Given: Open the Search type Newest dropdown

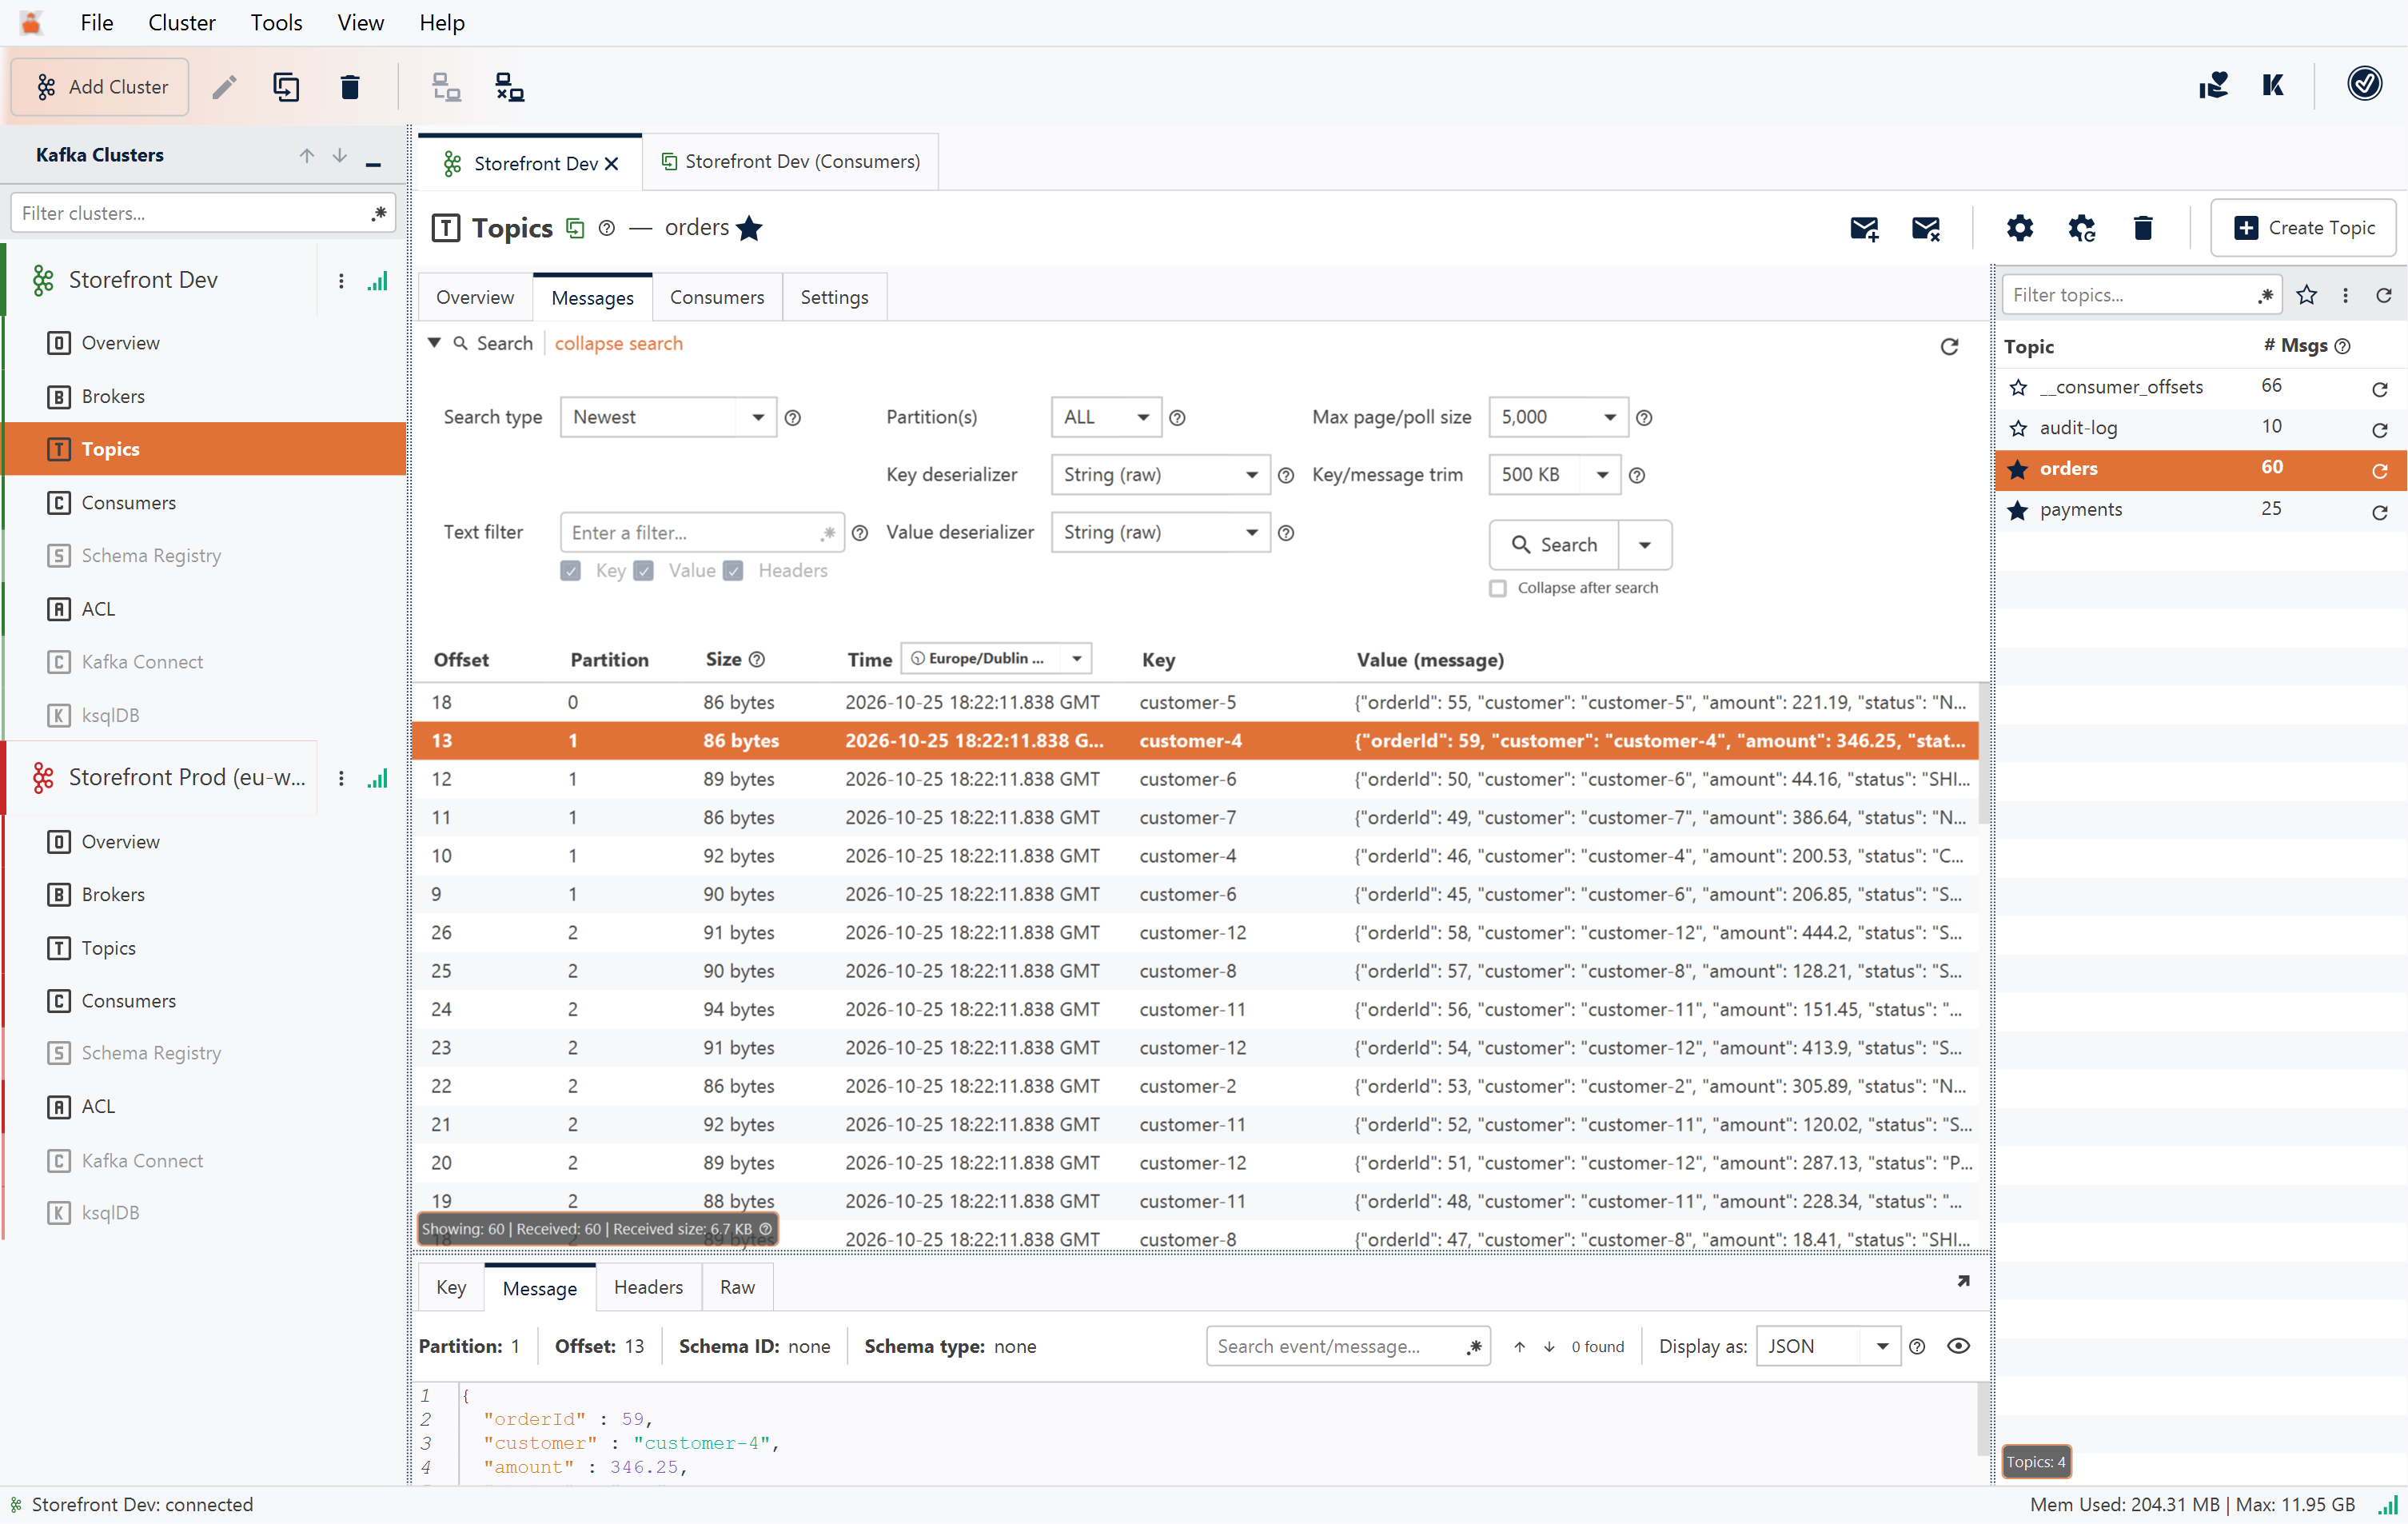Looking at the screenshot, I should coord(668,417).
